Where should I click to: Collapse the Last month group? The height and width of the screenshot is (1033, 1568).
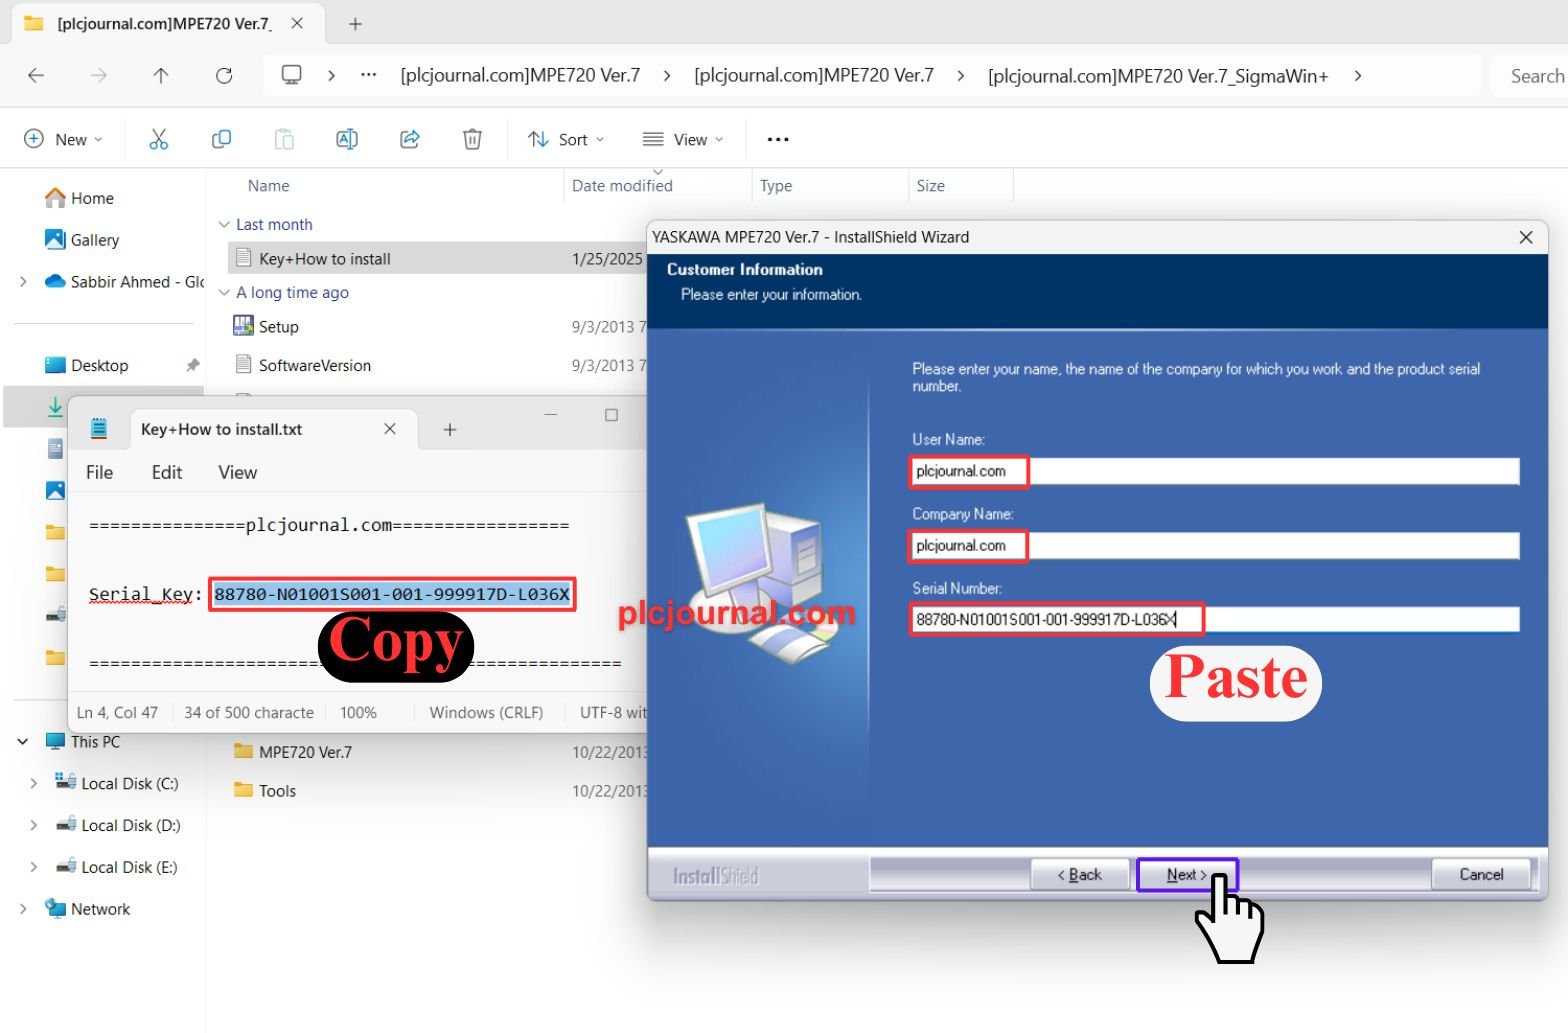[224, 224]
